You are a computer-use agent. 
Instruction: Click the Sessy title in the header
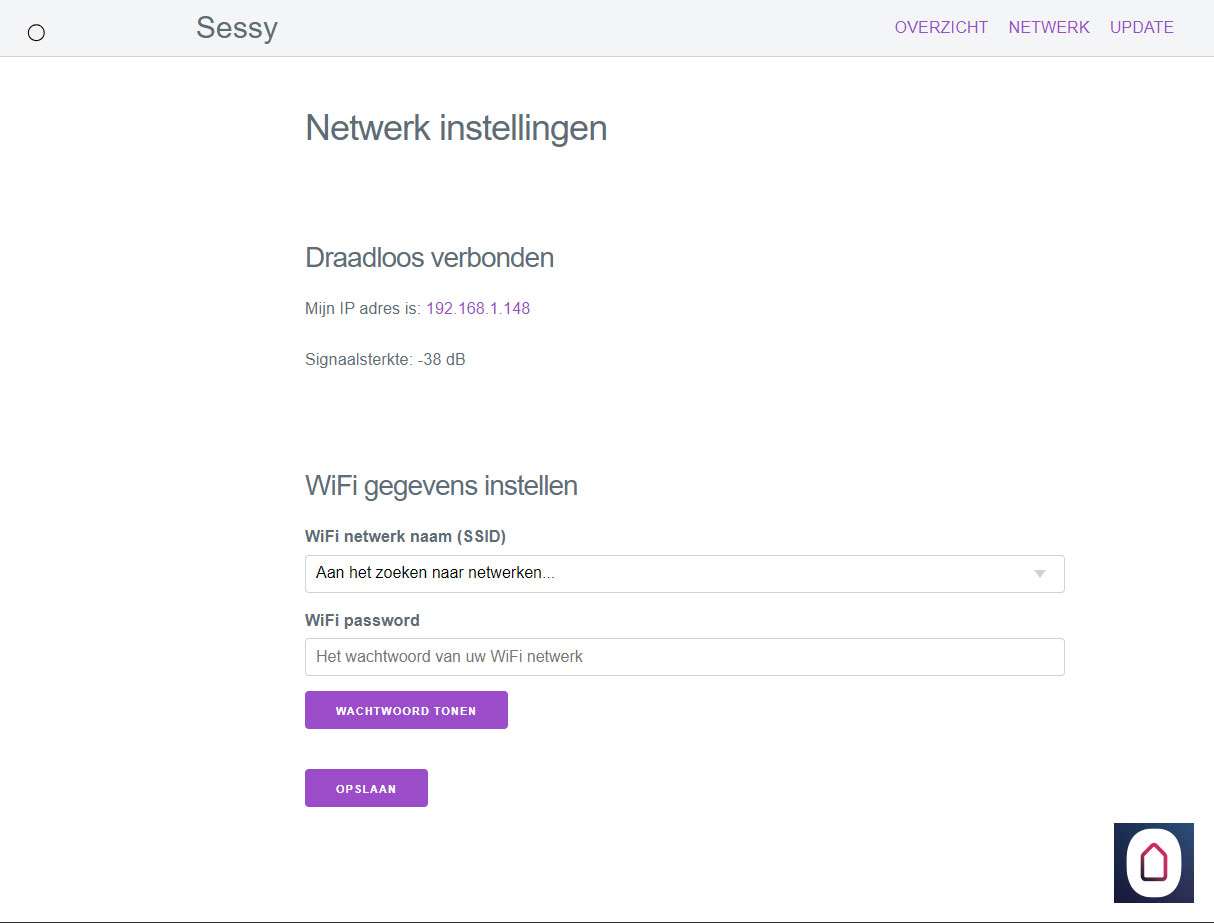236,28
